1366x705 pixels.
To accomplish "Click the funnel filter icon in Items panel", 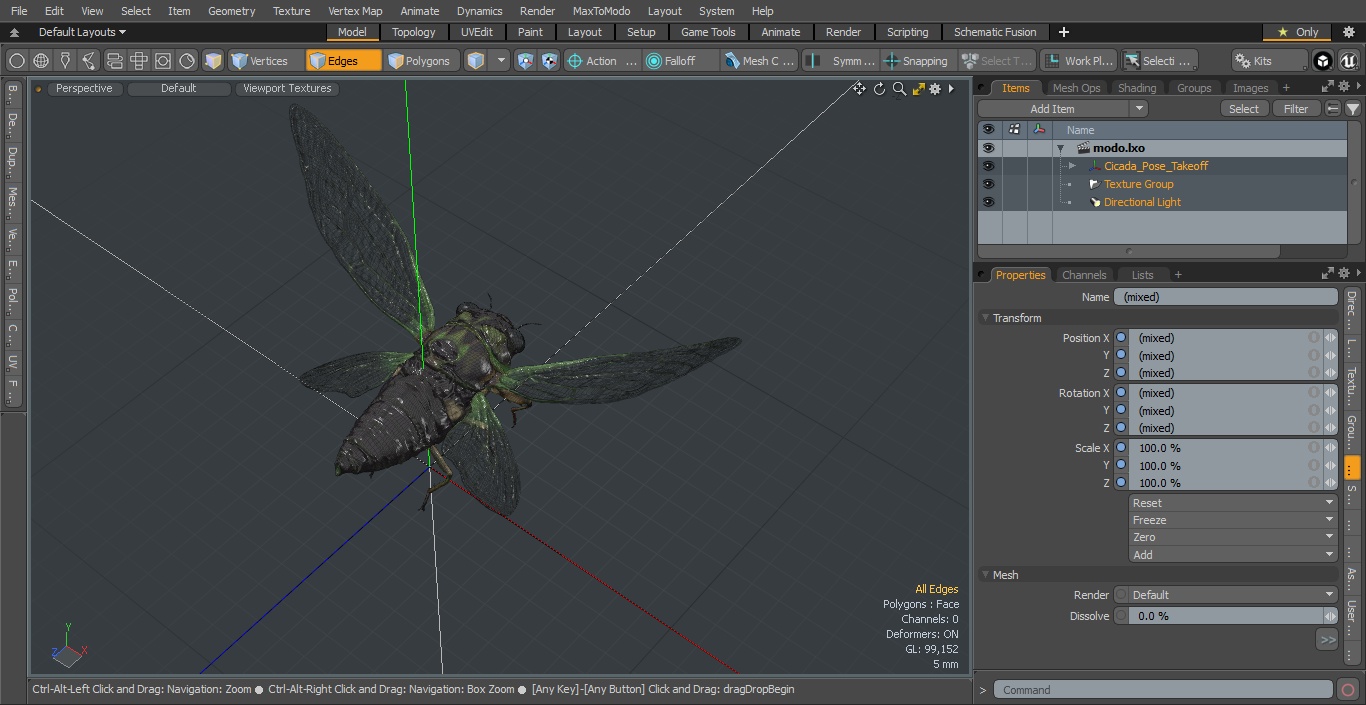I will click(1352, 109).
